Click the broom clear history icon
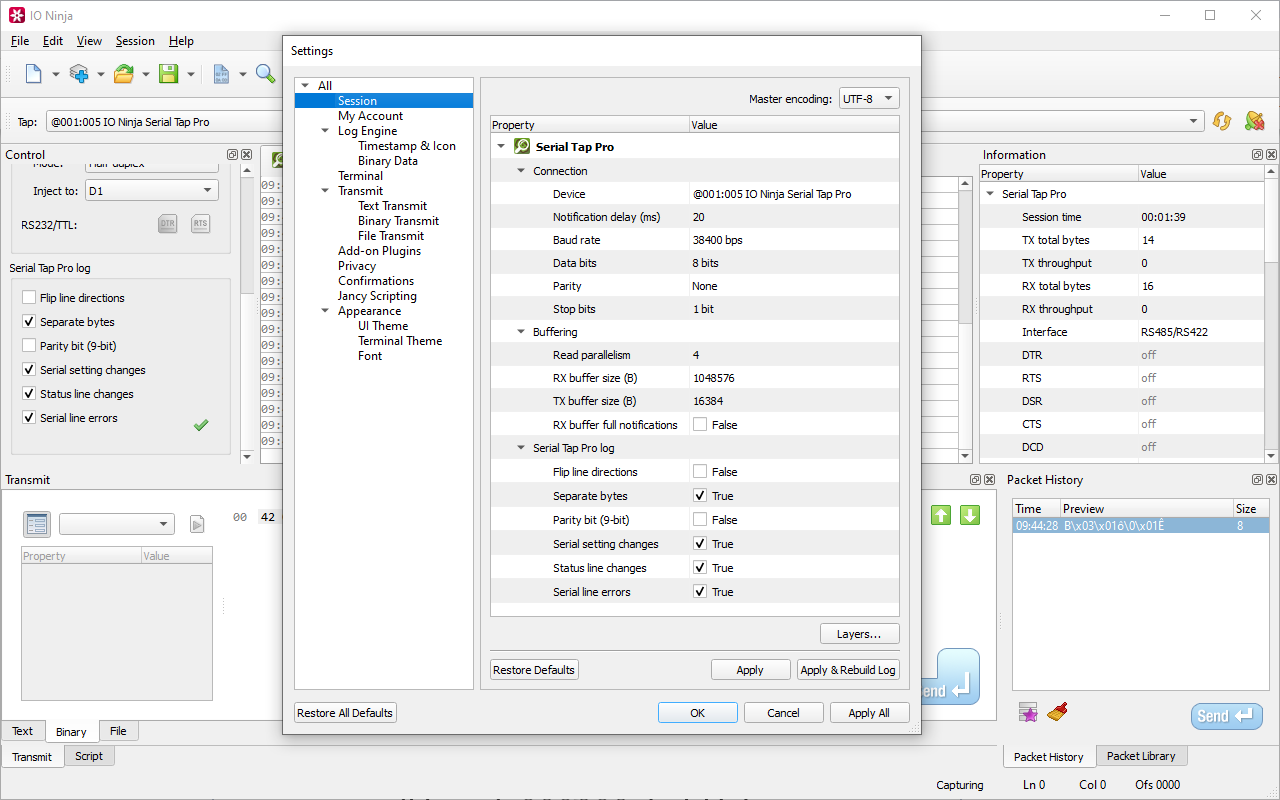 pos(1058,712)
